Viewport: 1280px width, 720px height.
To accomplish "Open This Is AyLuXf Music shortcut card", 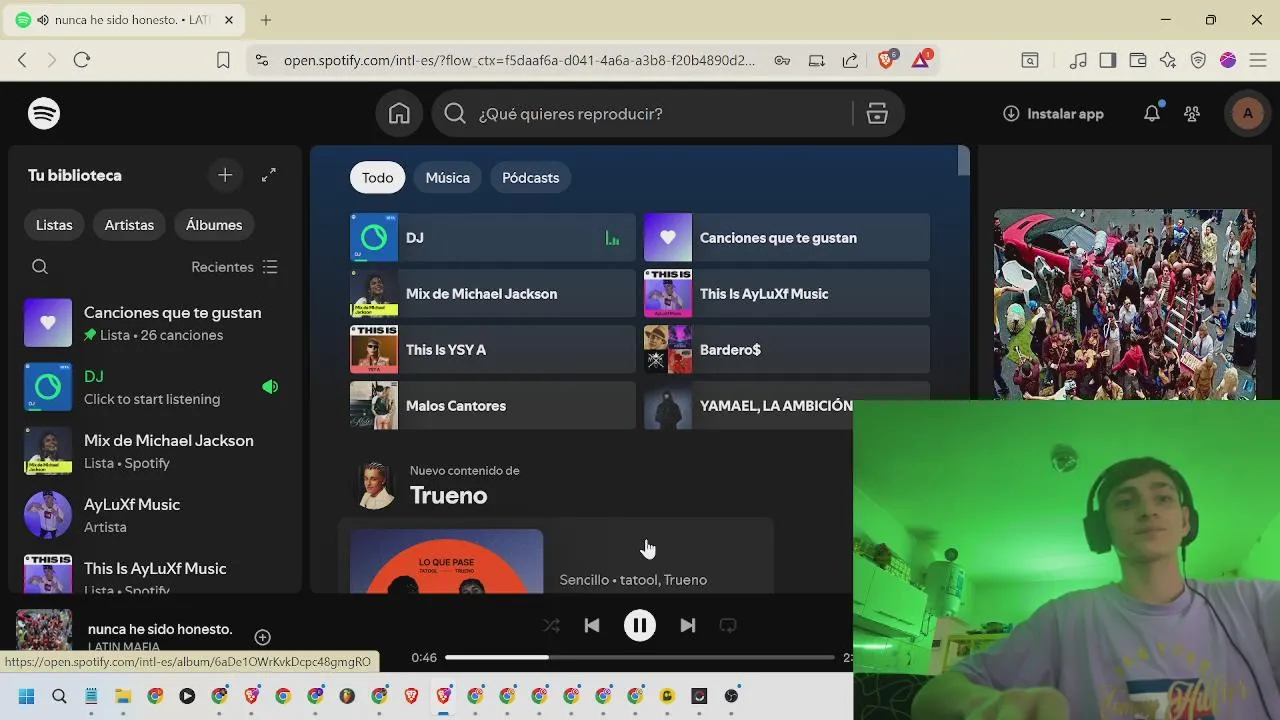I will 787,294.
